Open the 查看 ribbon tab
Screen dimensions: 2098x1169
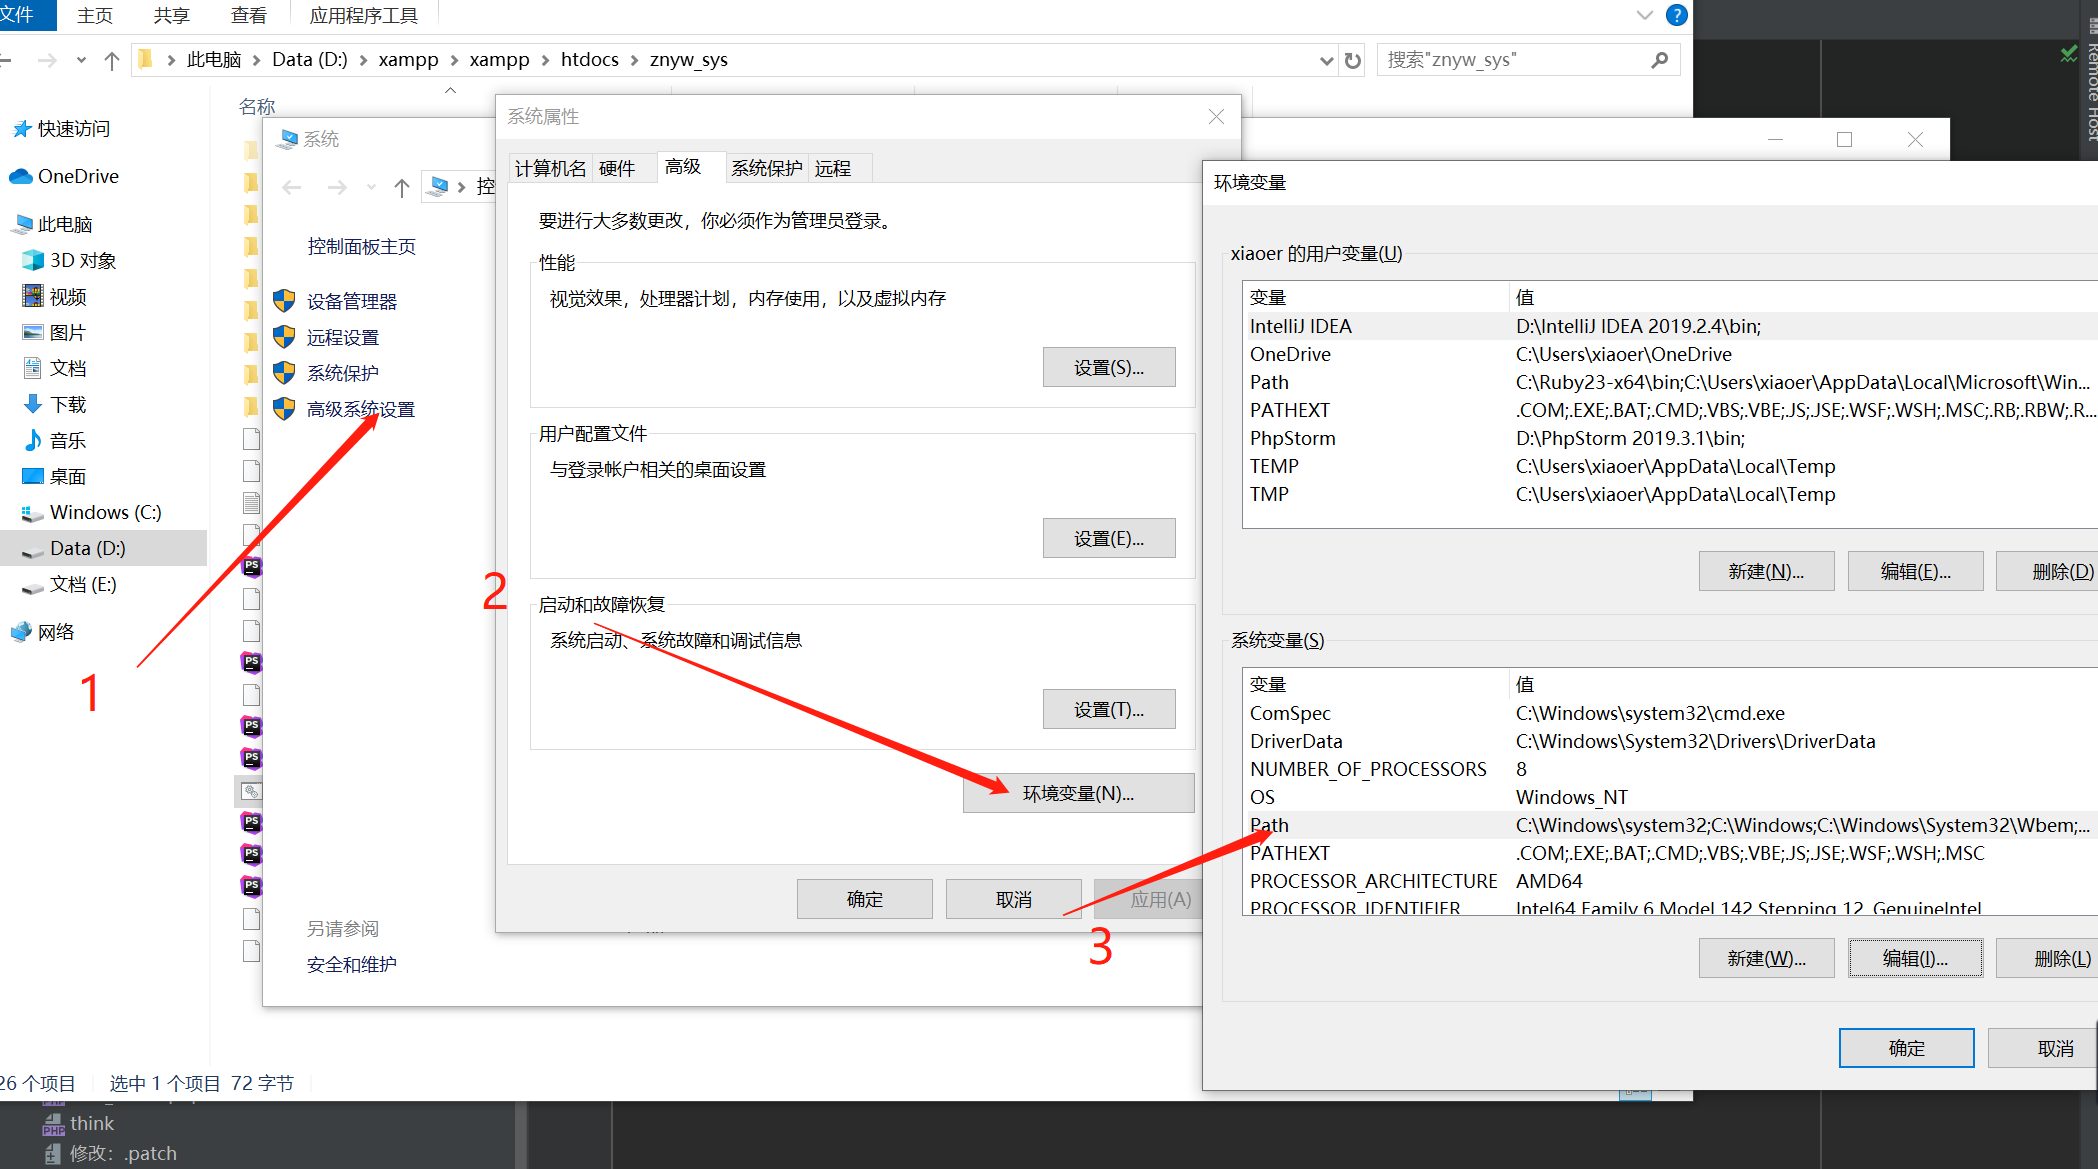click(249, 15)
